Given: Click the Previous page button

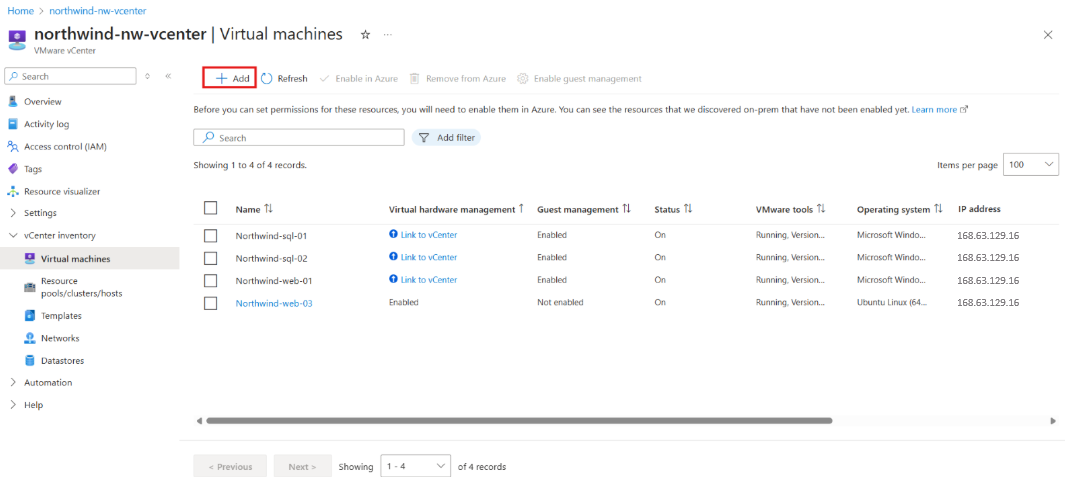Looking at the screenshot, I should 230,466.
